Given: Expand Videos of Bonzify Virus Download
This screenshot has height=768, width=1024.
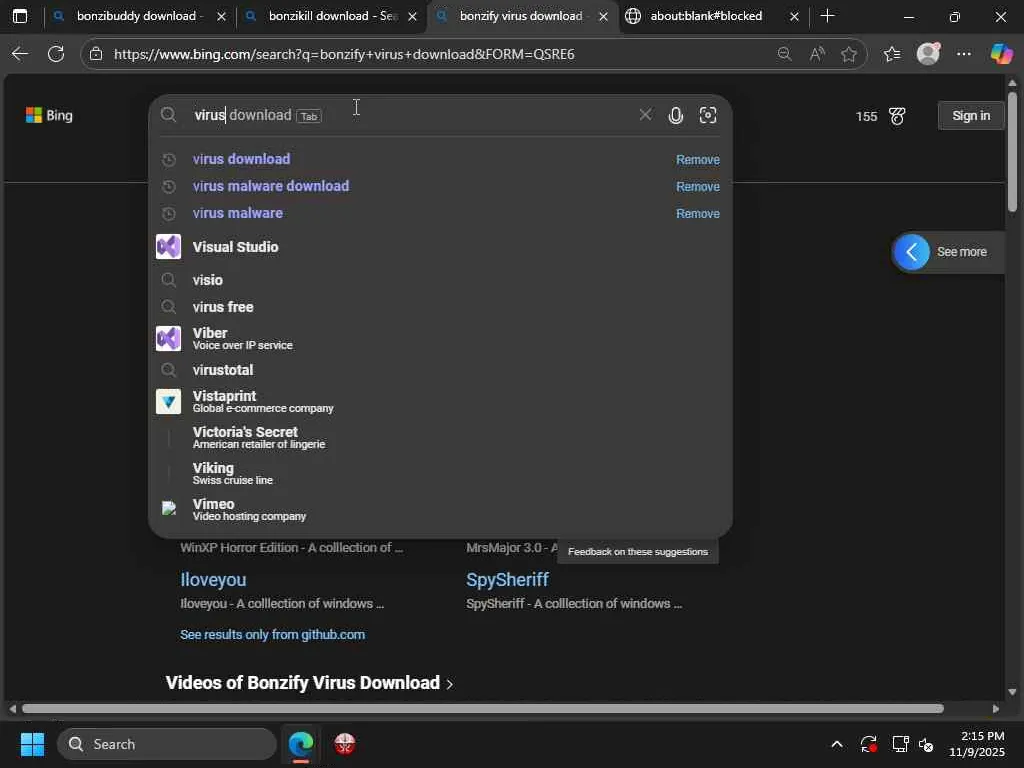Looking at the screenshot, I should 309,683.
